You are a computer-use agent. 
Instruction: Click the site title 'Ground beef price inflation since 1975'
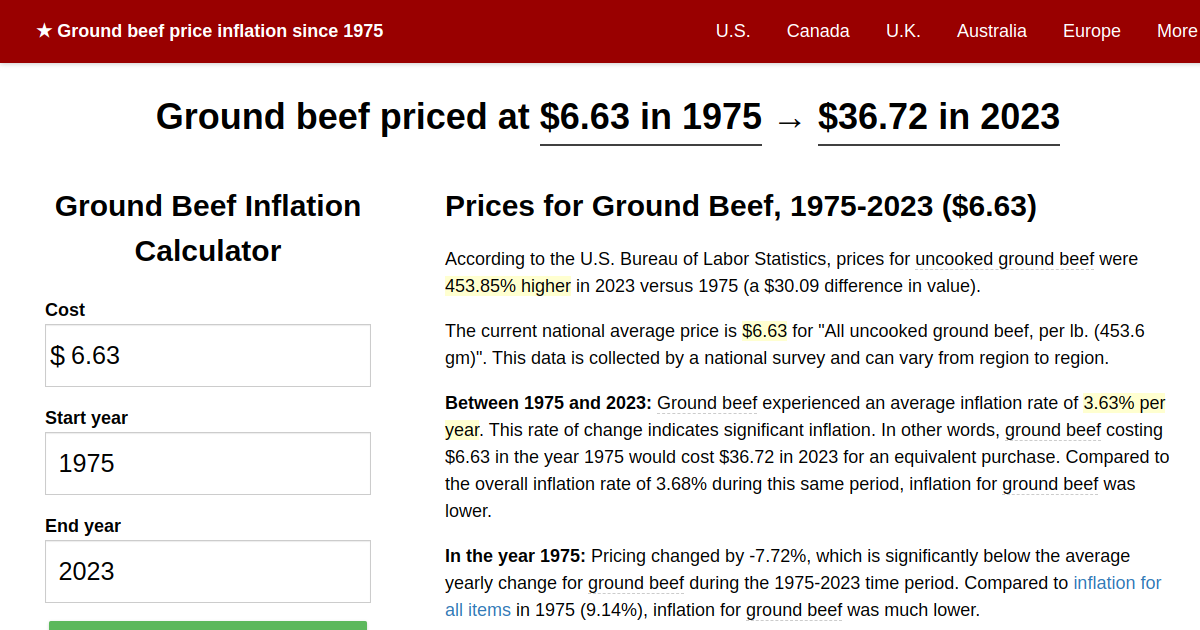[222, 31]
